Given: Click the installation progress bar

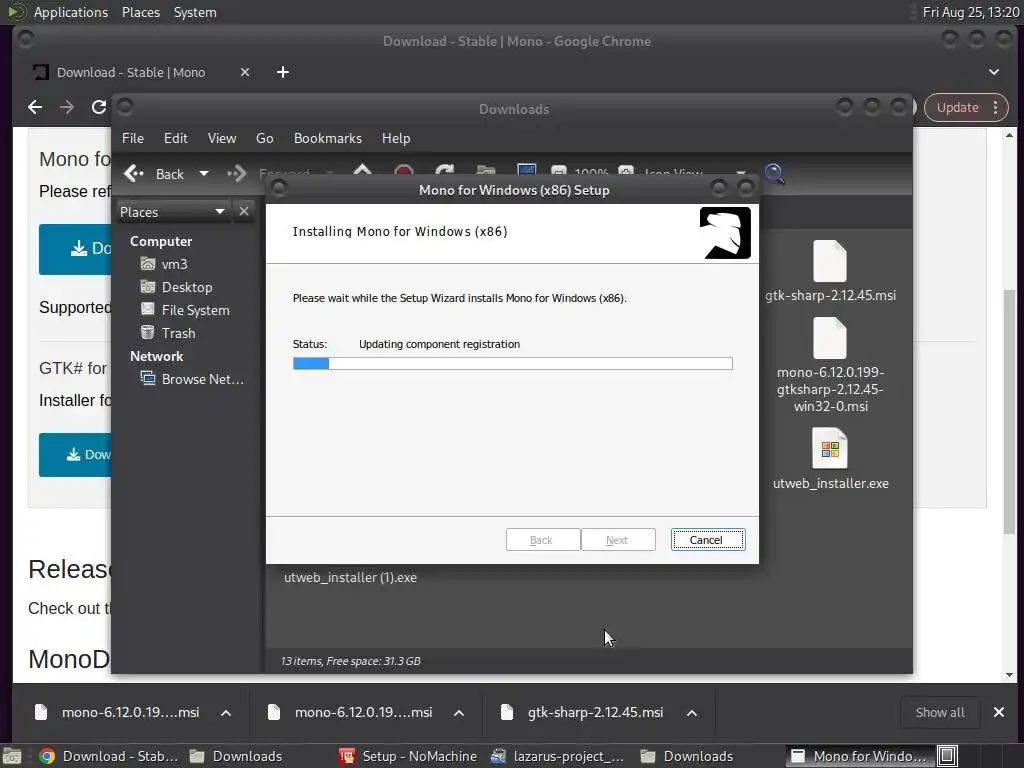Looking at the screenshot, I should (x=513, y=364).
